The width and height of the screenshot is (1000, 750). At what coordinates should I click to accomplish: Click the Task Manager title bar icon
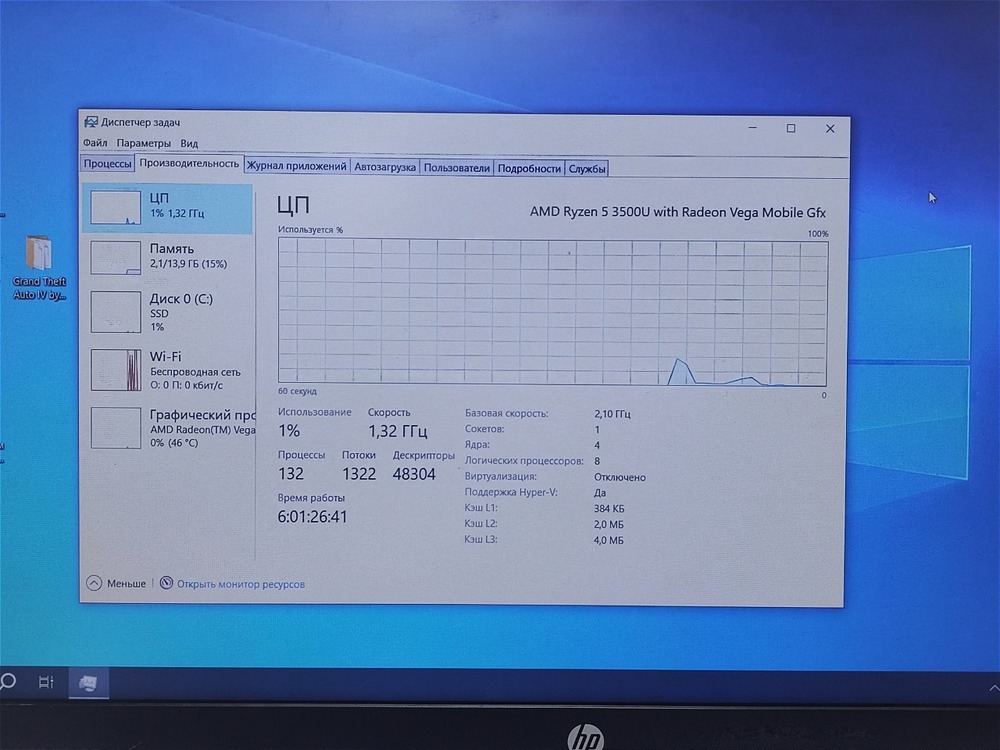tap(91, 122)
